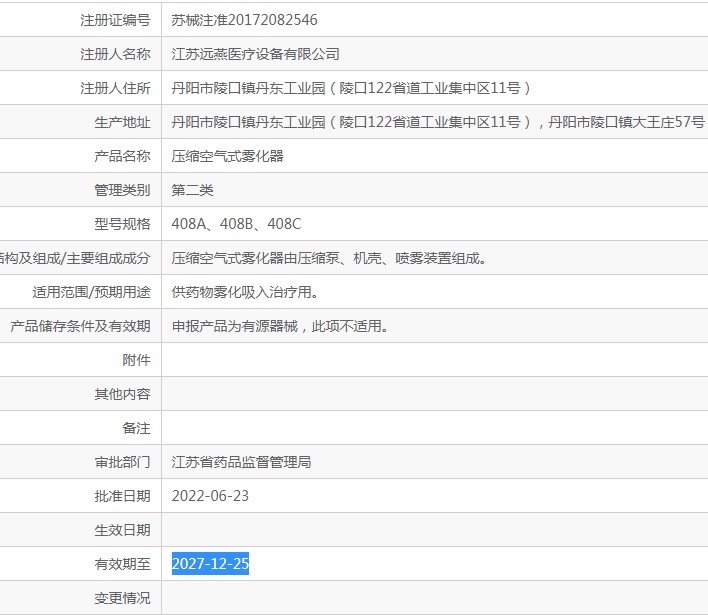Viewport: 708px width, 615px height.
Task: Click the empty 其他内容 value cell
Action: point(434,394)
